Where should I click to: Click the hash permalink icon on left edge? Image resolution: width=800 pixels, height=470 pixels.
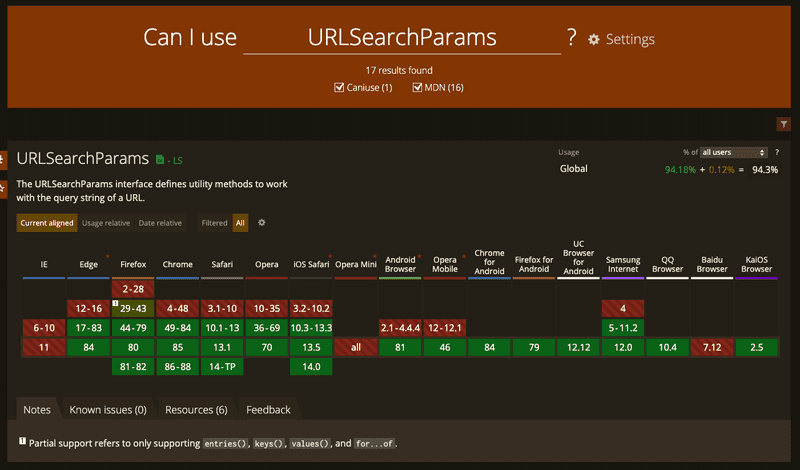click(x=3, y=159)
